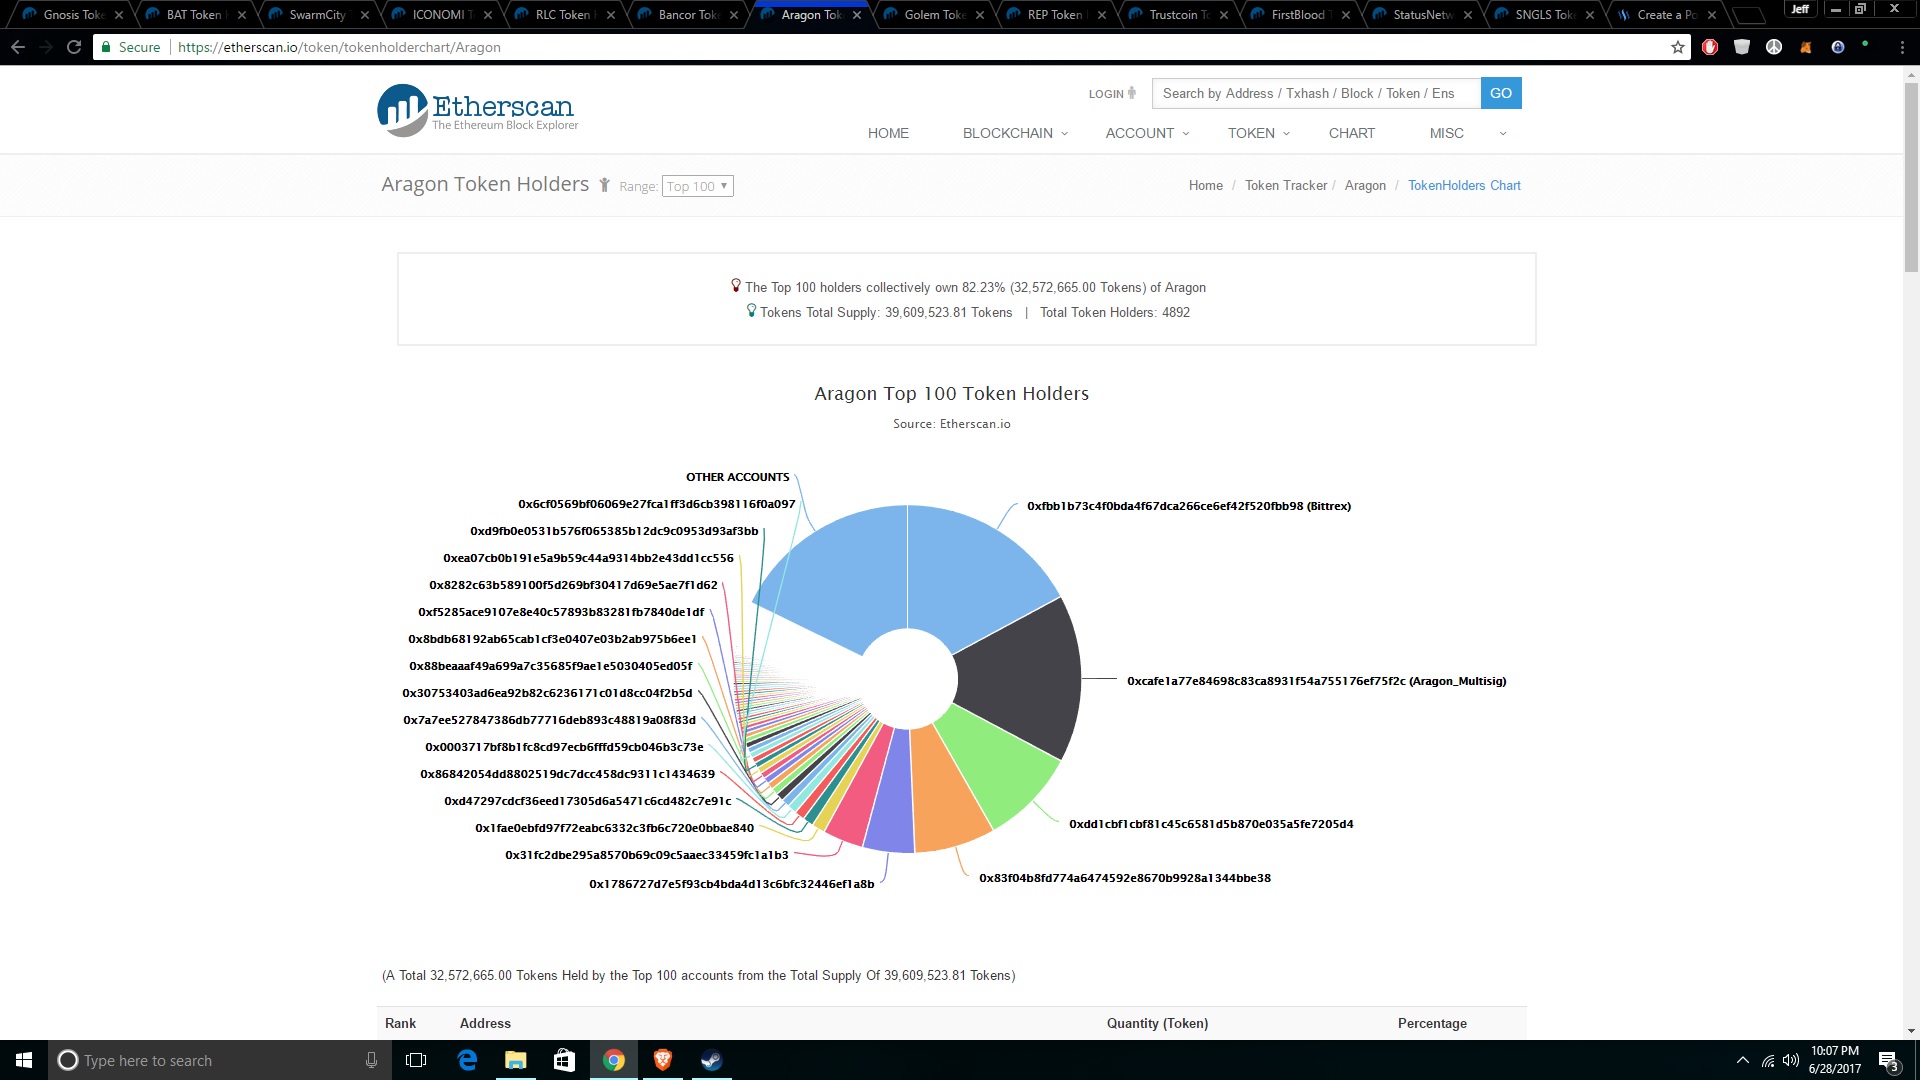Click the Chrome icon in the taskbar
Image resolution: width=1920 pixels, height=1080 pixels.
[x=614, y=1060]
